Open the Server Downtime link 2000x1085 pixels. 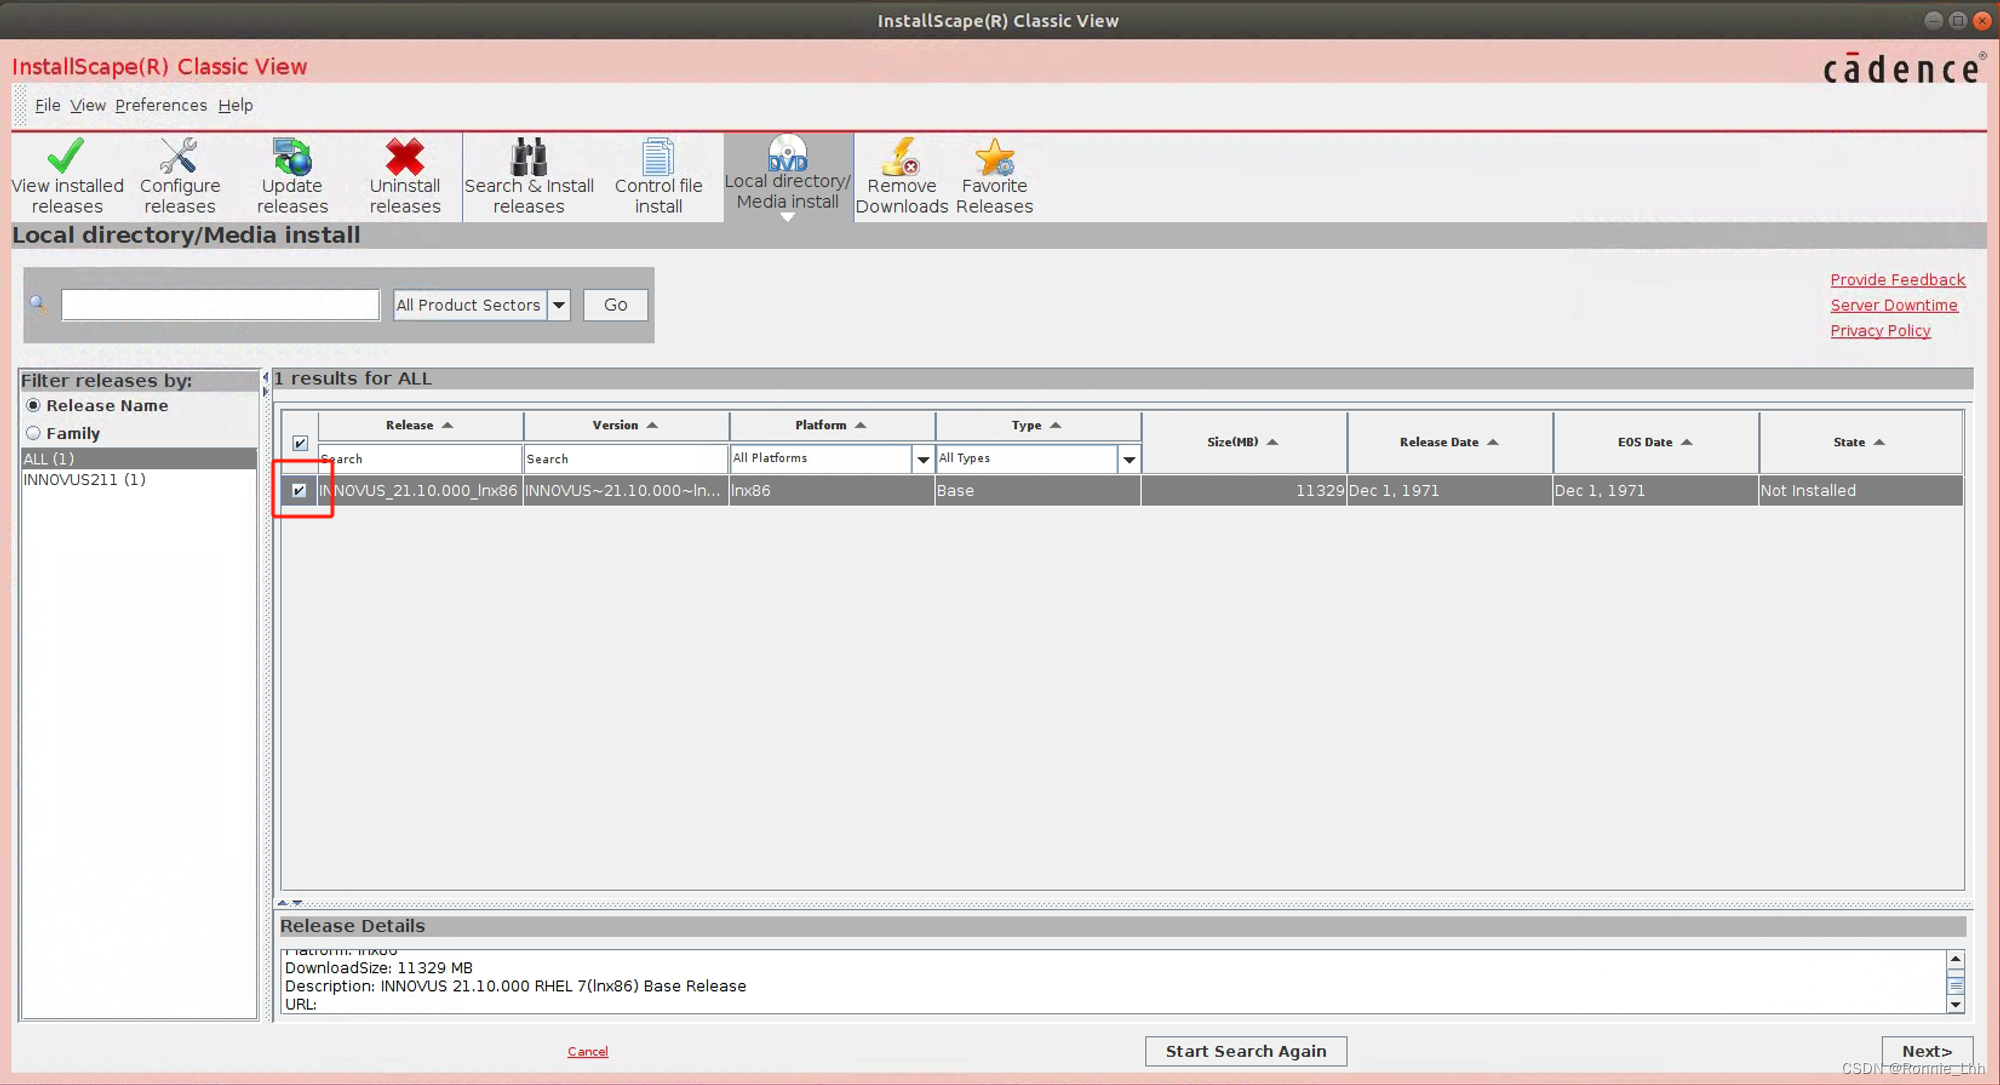point(1893,305)
